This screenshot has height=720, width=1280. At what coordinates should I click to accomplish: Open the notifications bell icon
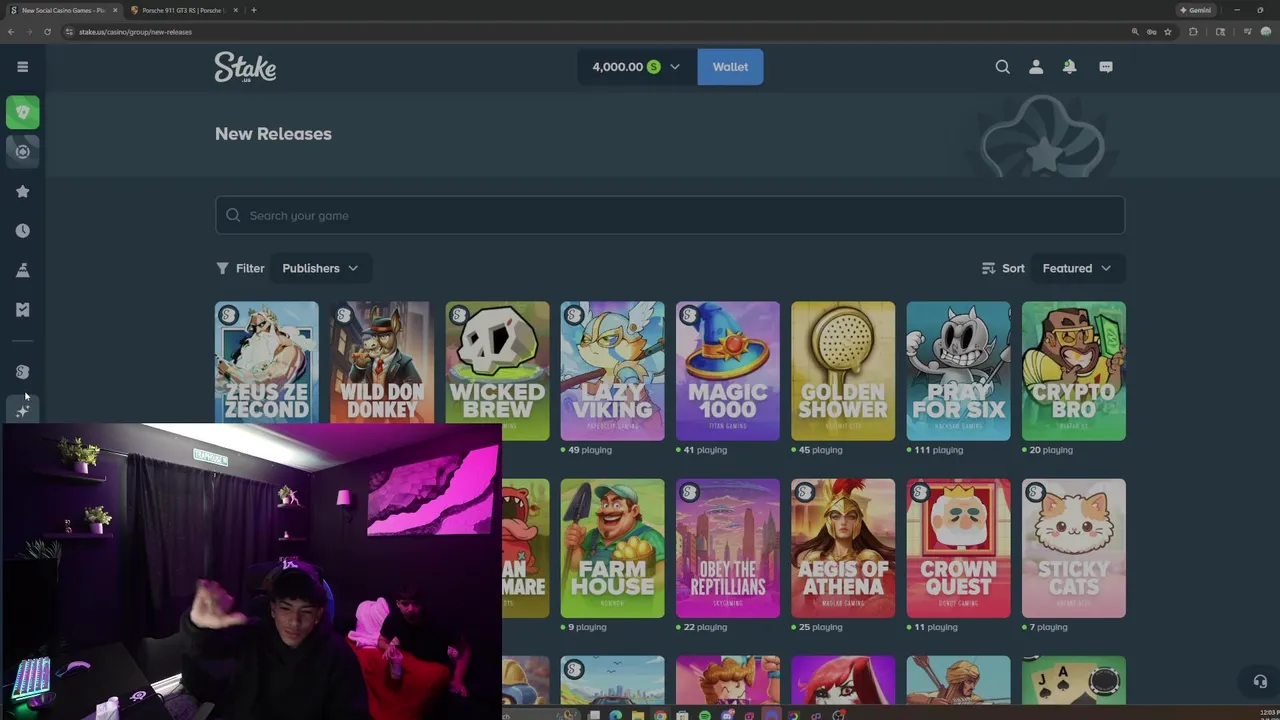[x=1069, y=67]
